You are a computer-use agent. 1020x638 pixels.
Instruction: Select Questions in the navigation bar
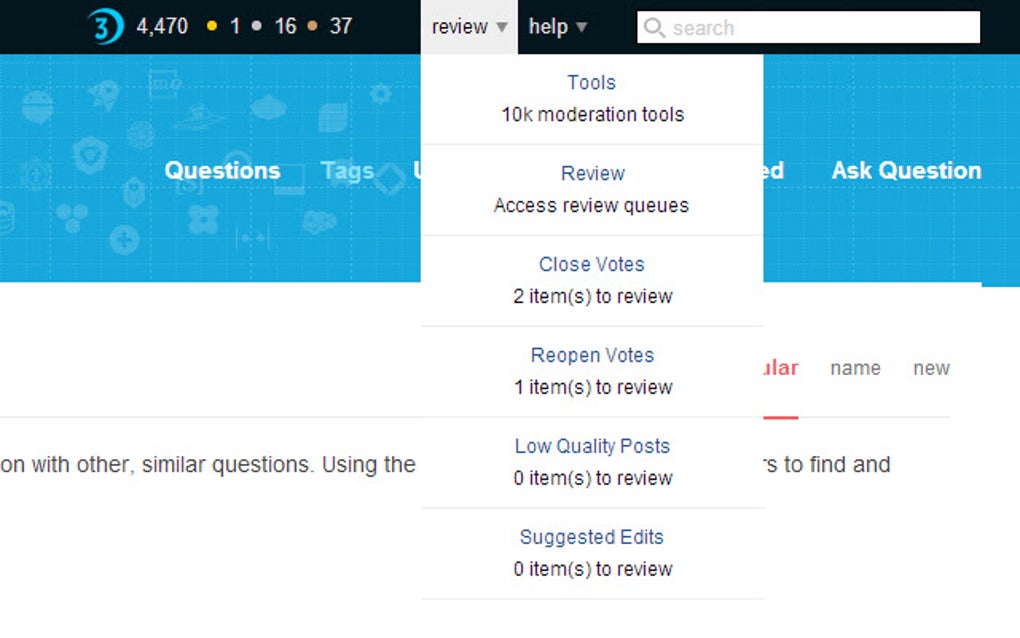(x=221, y=170)
